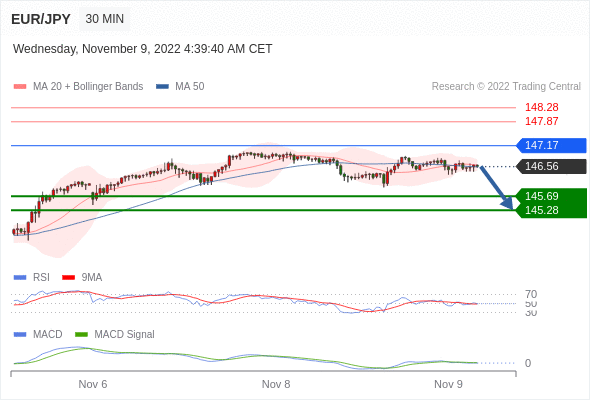Toggle the MA 20 + Bollinger Bands legend label
590x400 pixels.
tap(88, 87)
